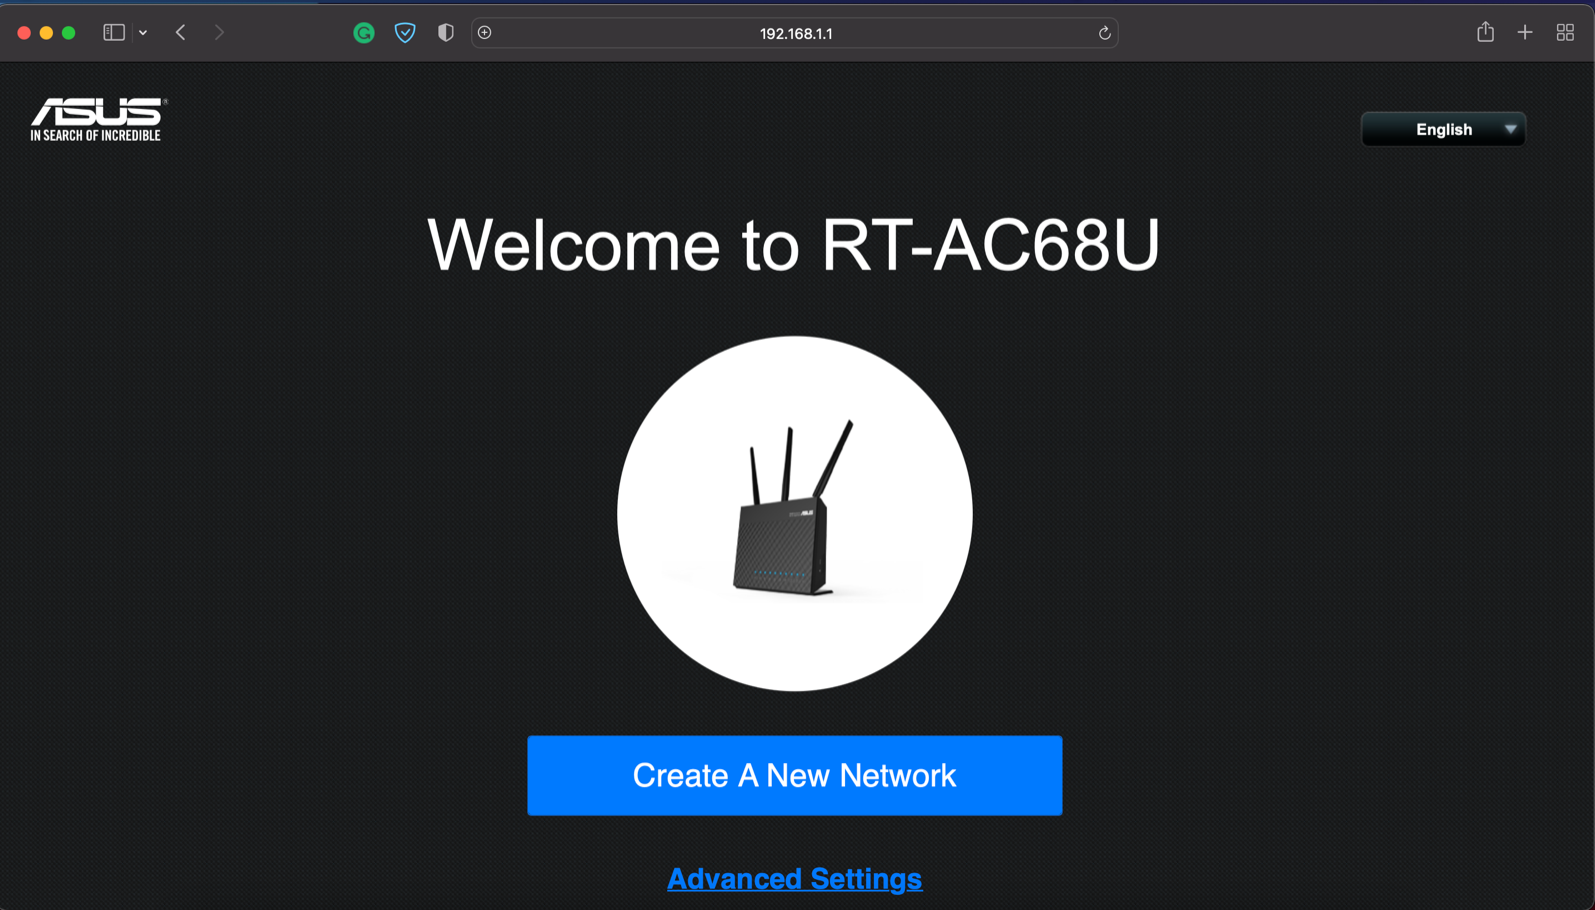
Task: Show the tab overview grid
Action: (x=1565, y=33)
